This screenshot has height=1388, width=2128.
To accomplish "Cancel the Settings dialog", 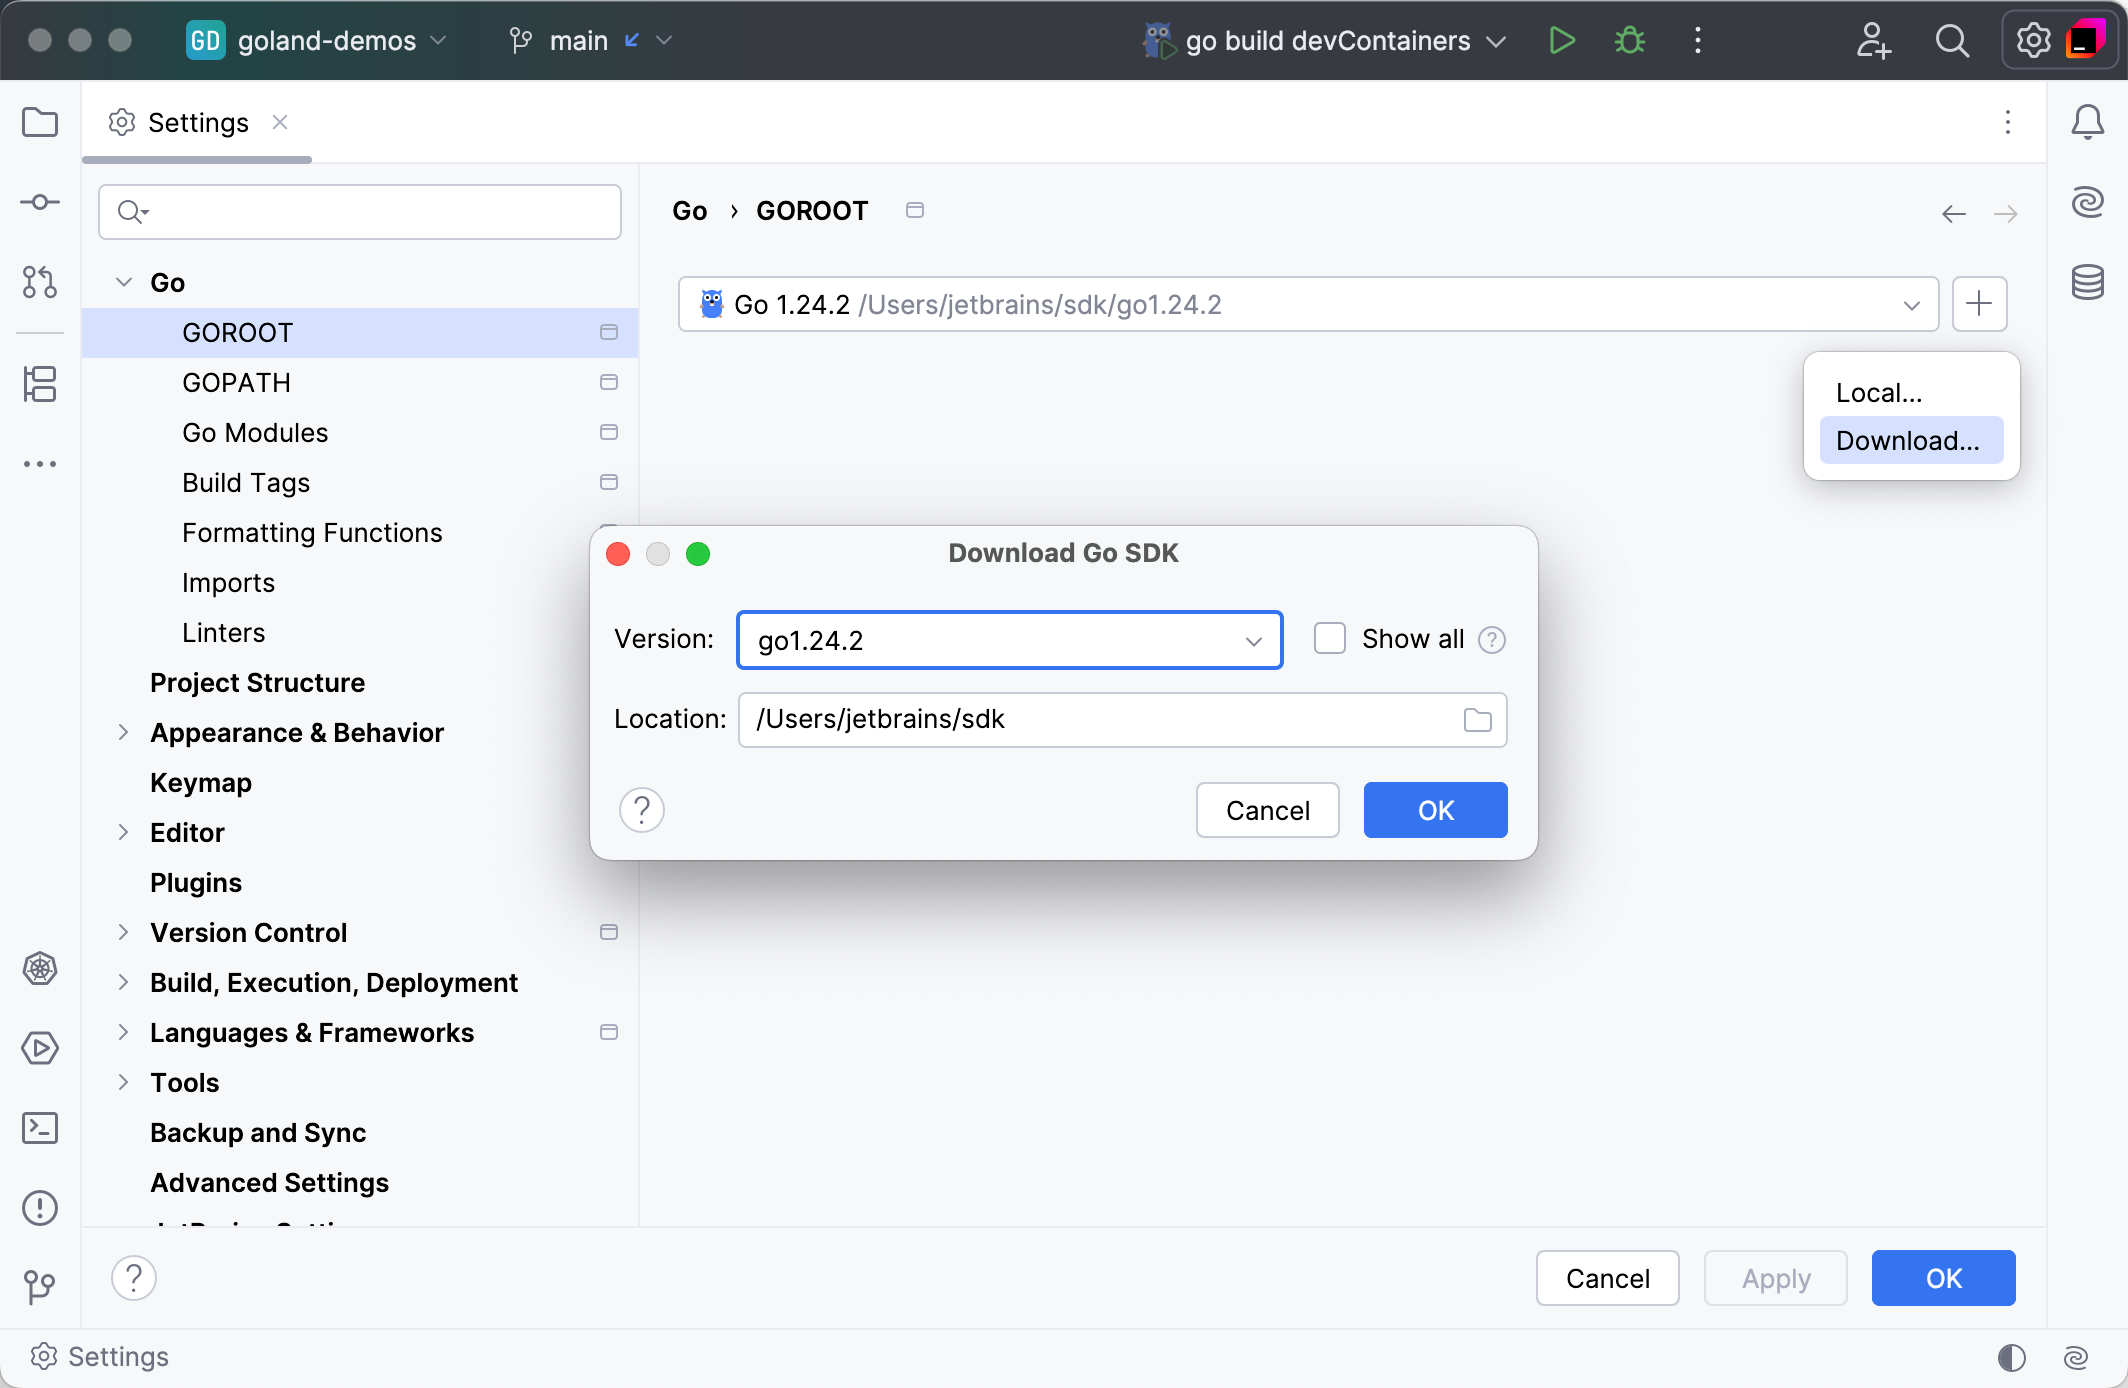I will [x=1606, y=1278].
